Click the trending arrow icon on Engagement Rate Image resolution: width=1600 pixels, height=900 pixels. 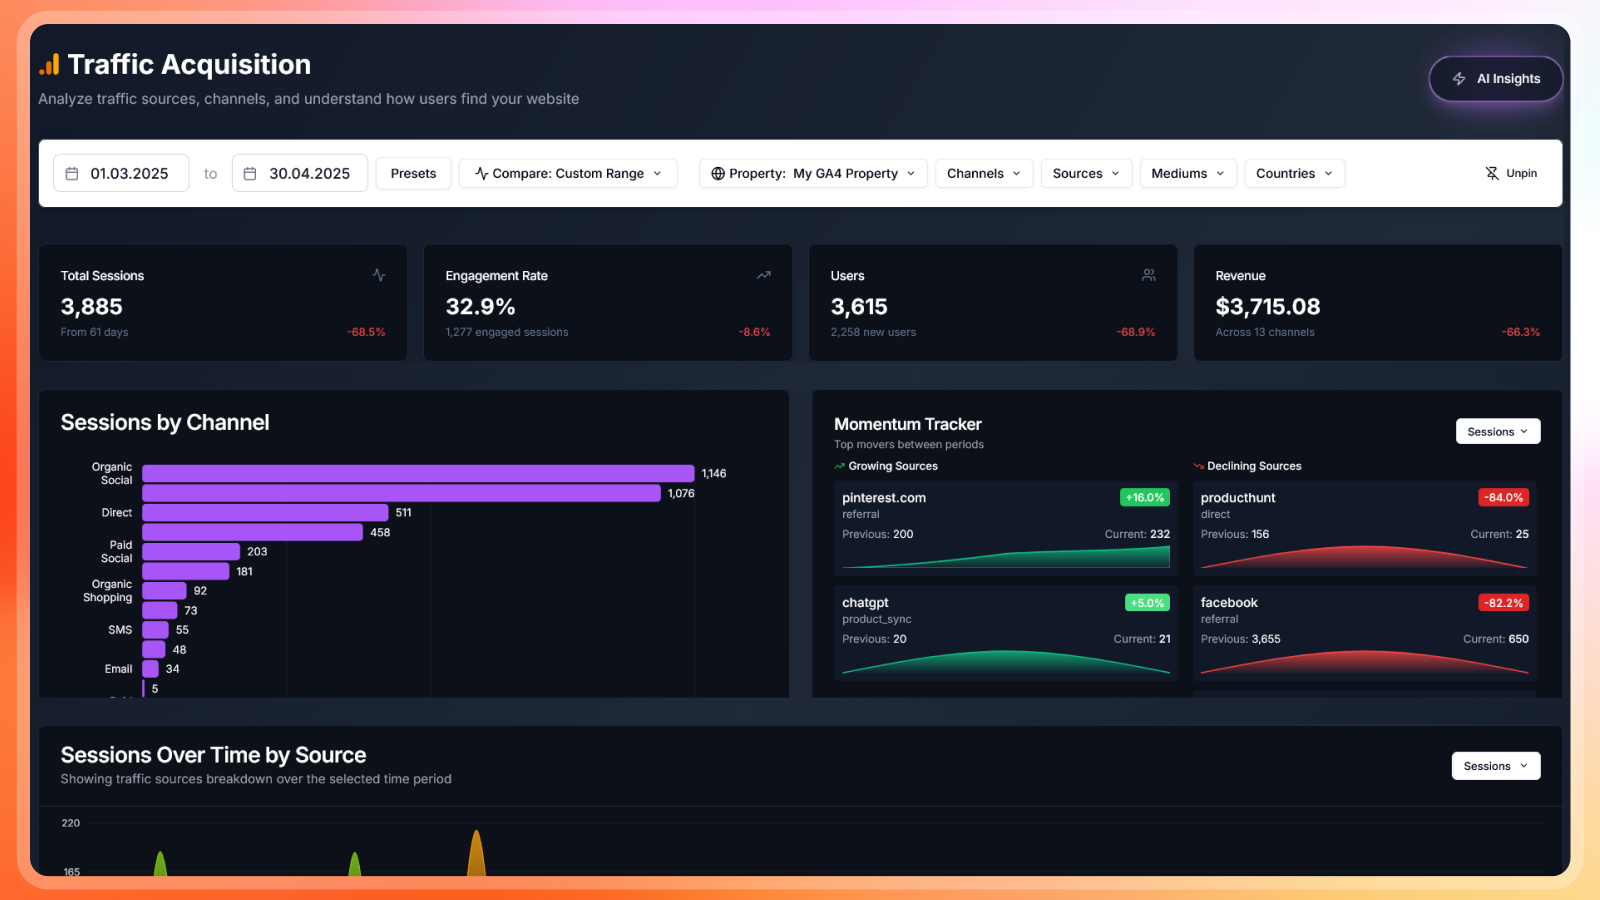[x=764, y=275]
